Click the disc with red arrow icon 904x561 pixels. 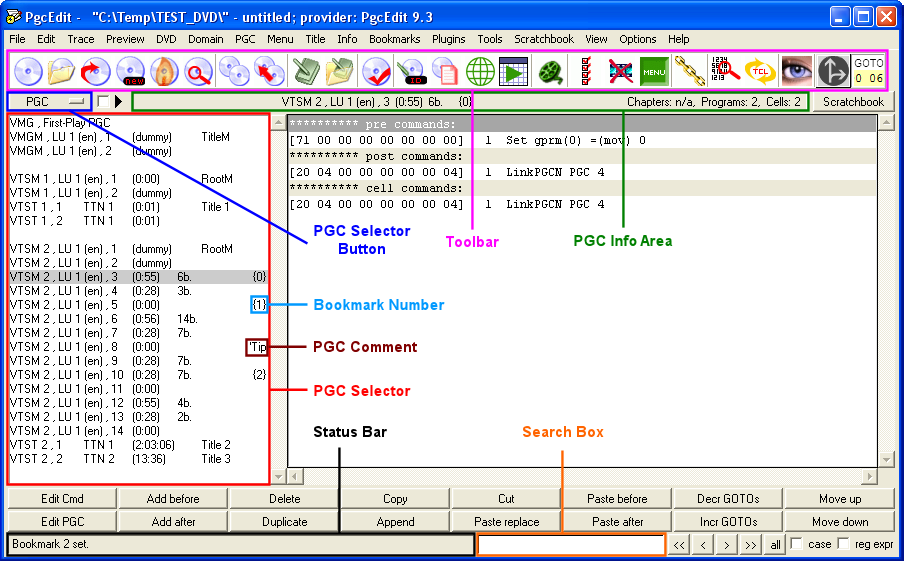96,71
